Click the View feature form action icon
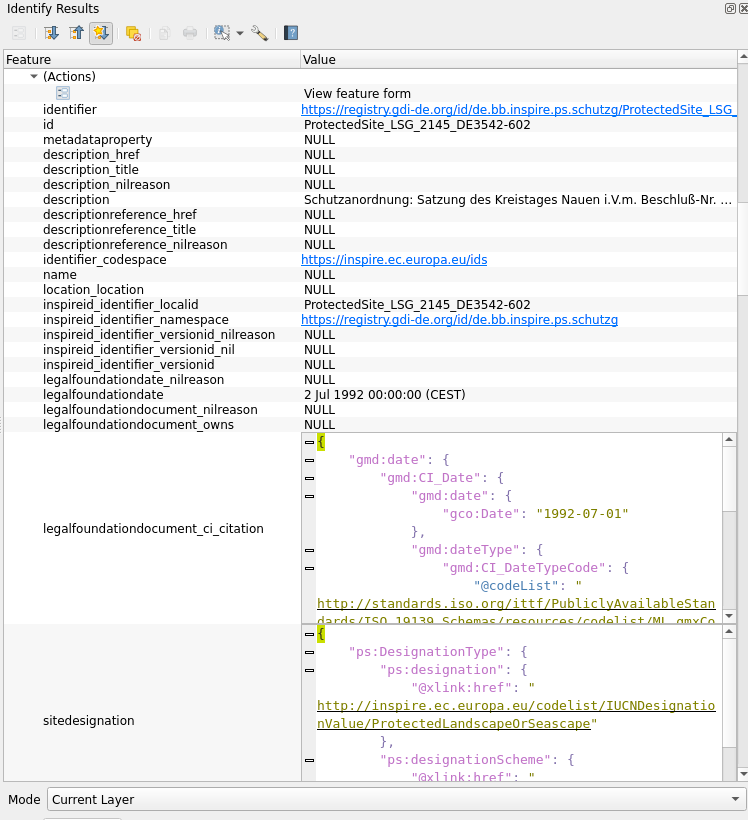 pos(63,93)
